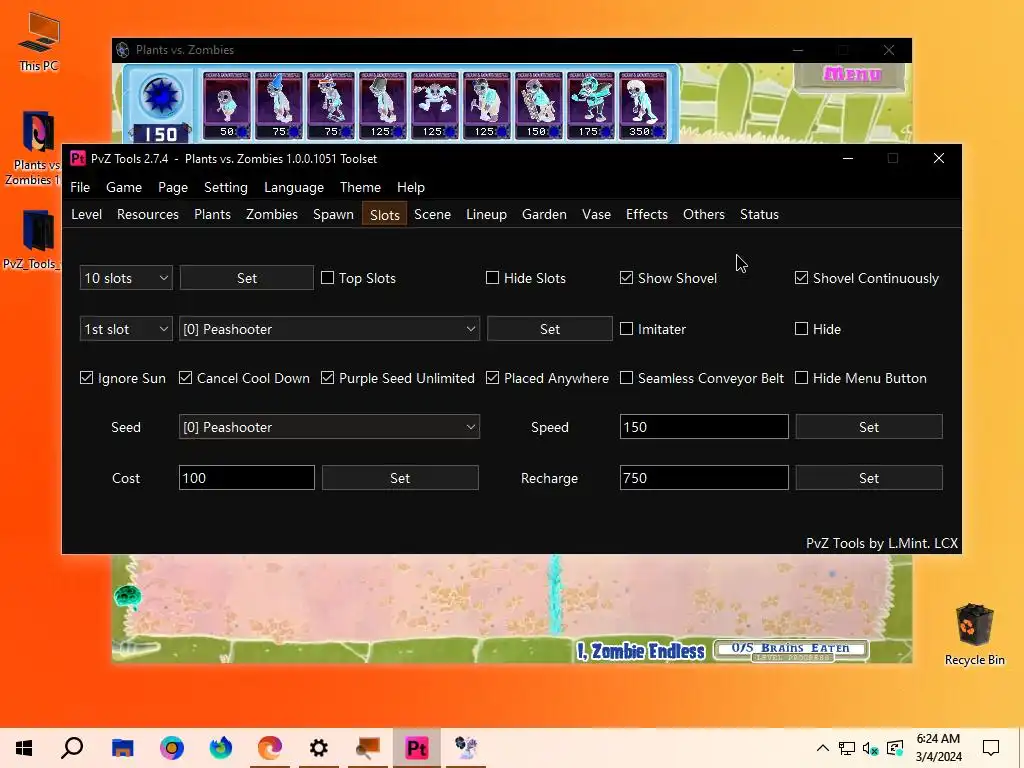
Task: Uncheck Cancel Cool Down
Action: click(185, 377)
